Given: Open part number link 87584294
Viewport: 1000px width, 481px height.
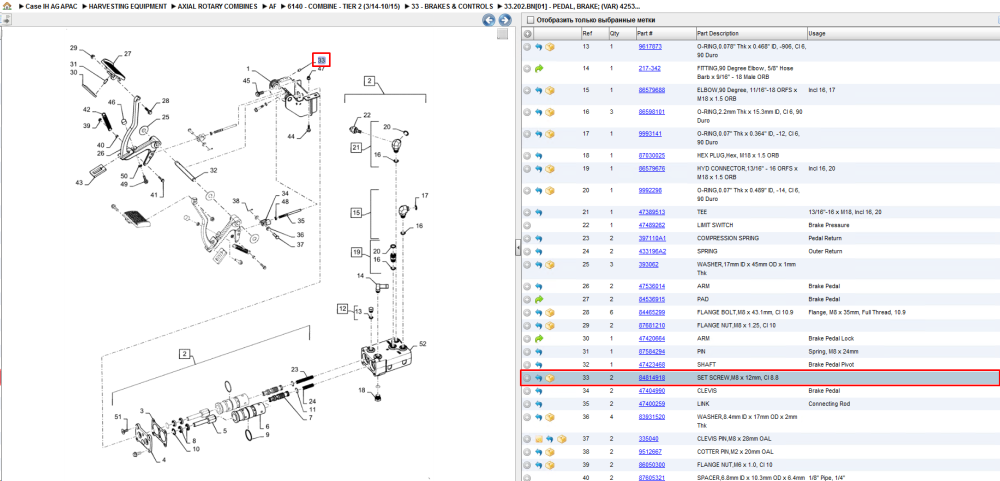Looking at the screenshot, I should [652, 352].
